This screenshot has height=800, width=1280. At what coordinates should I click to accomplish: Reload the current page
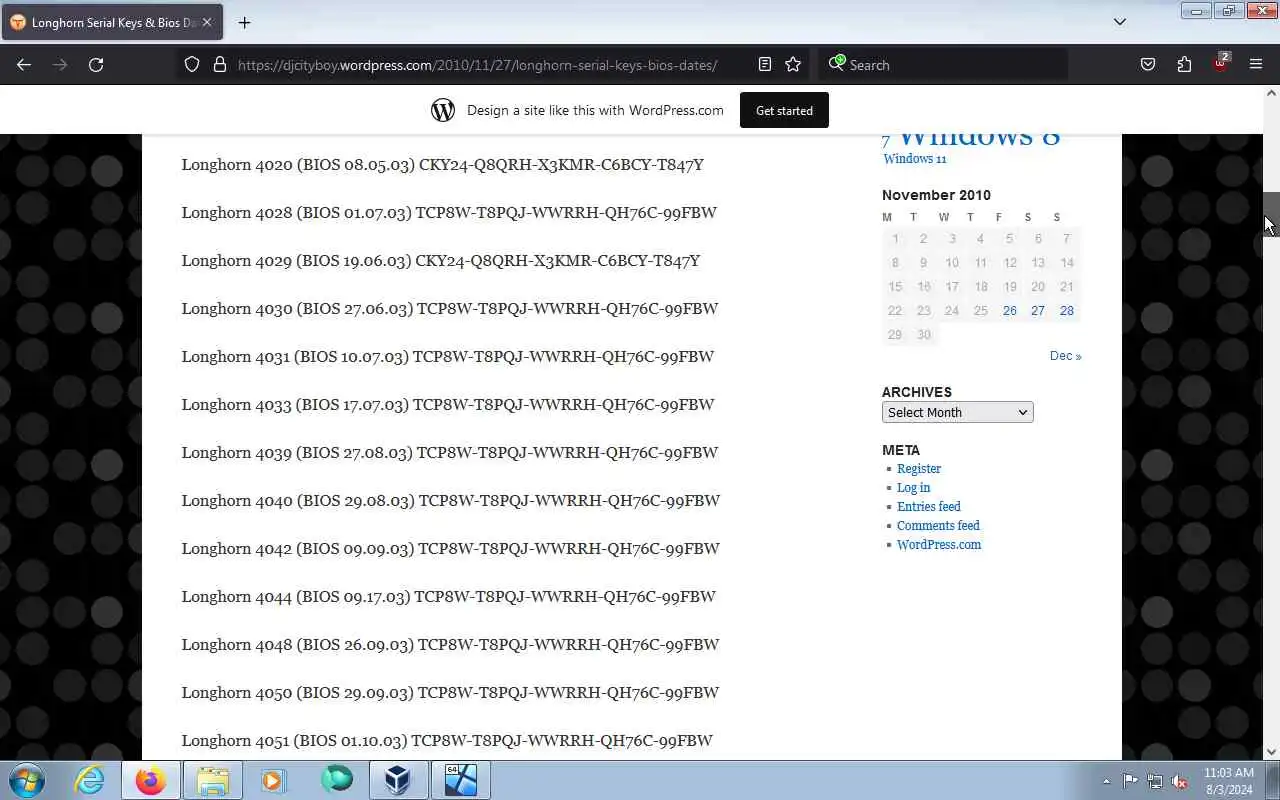tap(96, 64)
